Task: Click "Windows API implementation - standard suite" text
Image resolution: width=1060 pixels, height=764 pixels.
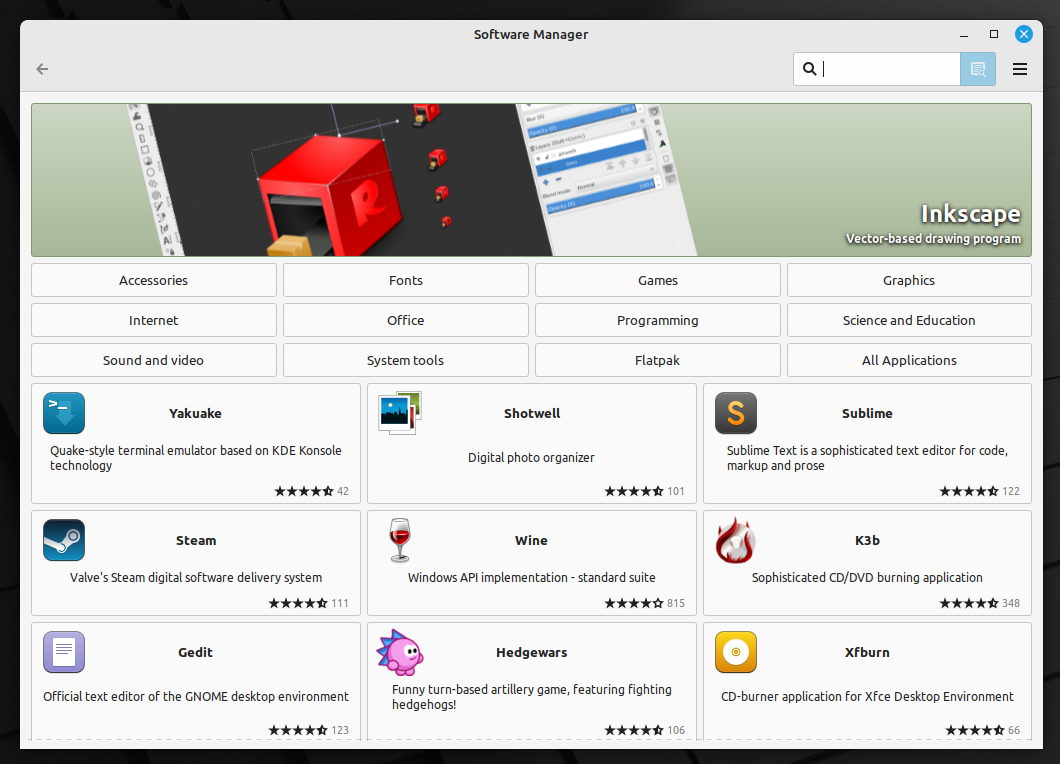Action: click(x=531, y=577)
